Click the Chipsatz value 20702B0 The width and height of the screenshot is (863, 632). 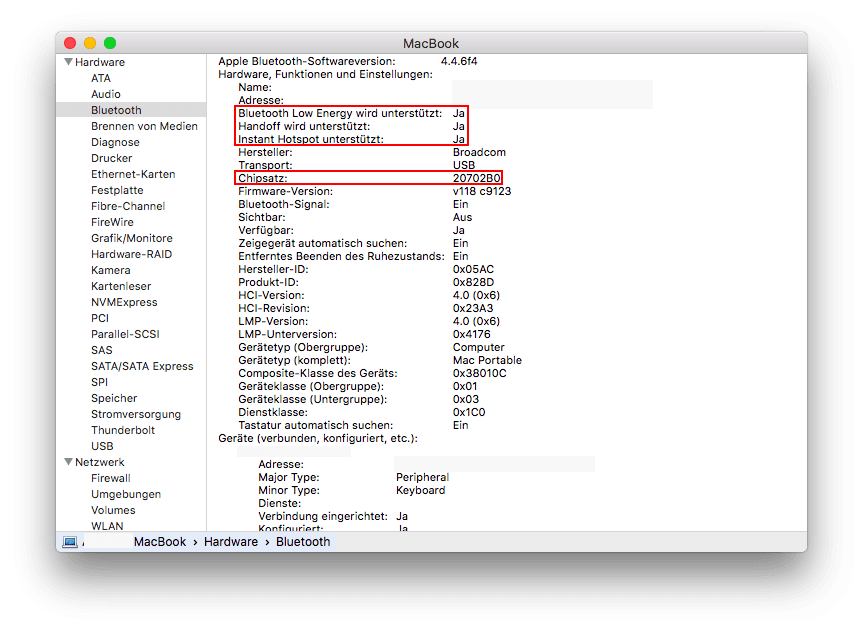click(x=477, y=178)
